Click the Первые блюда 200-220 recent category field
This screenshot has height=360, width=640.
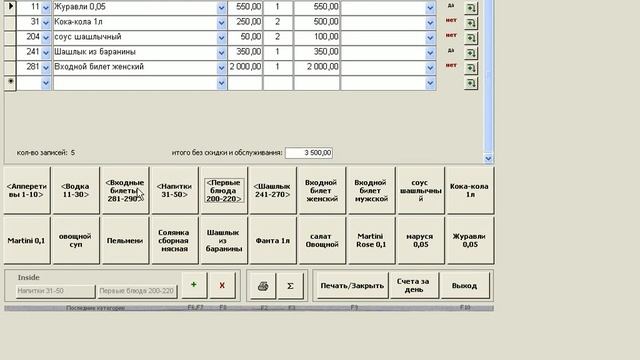tap(137, 291)
